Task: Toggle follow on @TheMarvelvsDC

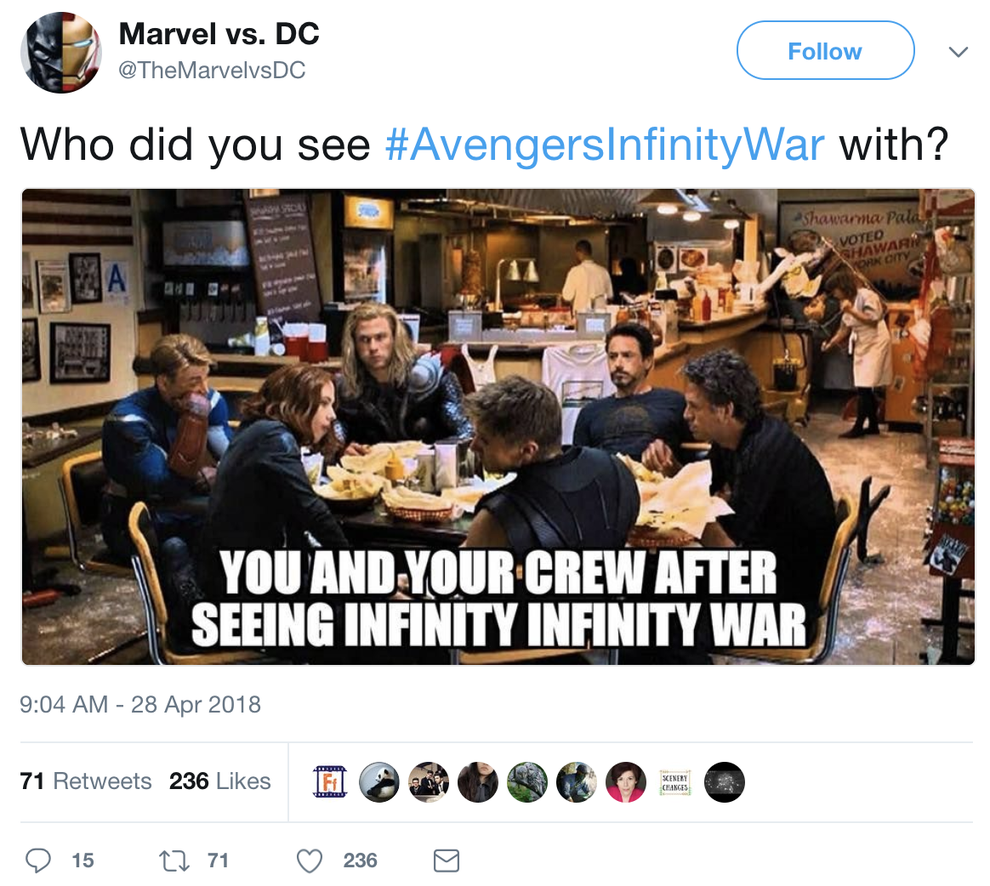Action: coord(825,50)
